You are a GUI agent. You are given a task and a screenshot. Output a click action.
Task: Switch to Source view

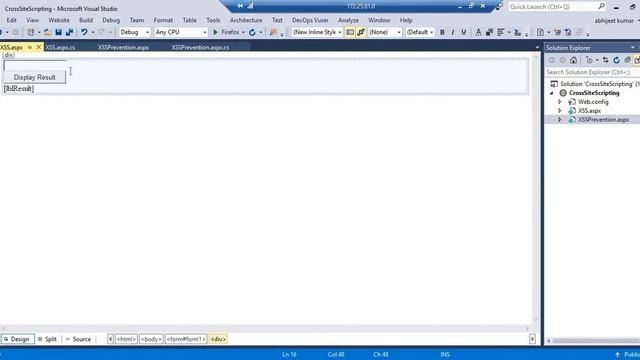[x=78, y=339]
